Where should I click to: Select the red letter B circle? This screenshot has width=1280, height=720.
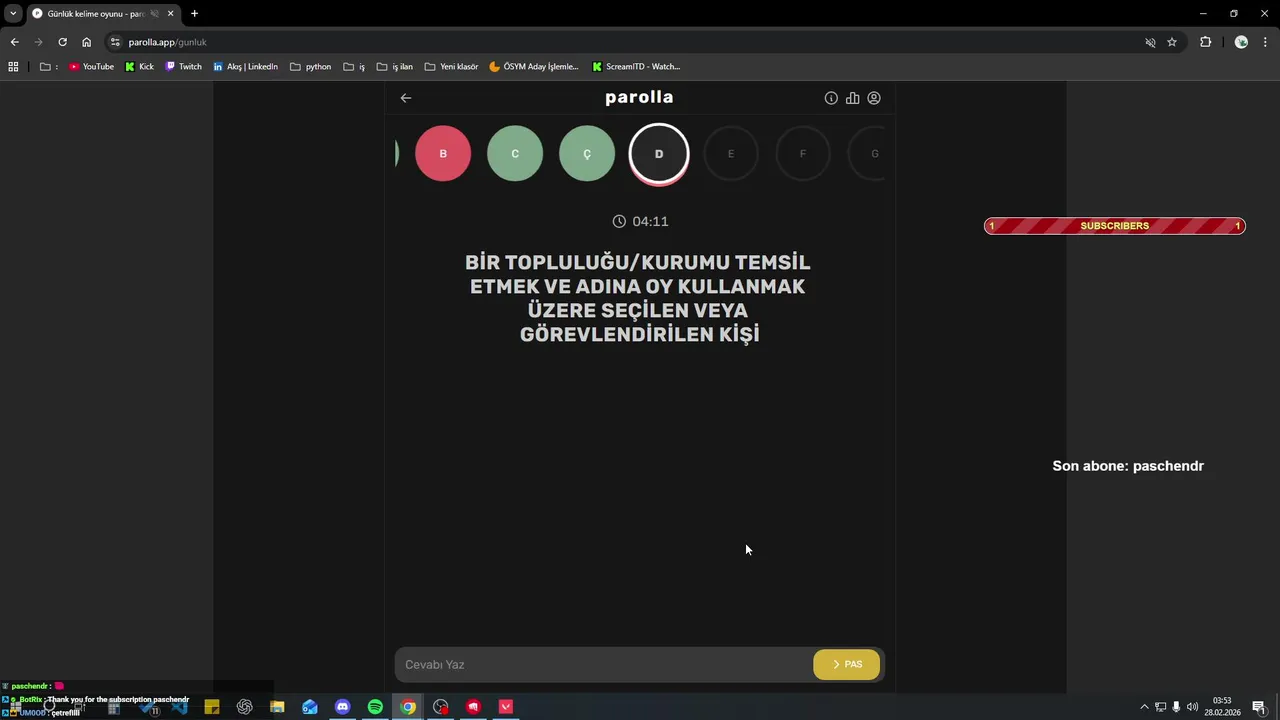pos(443,154)
